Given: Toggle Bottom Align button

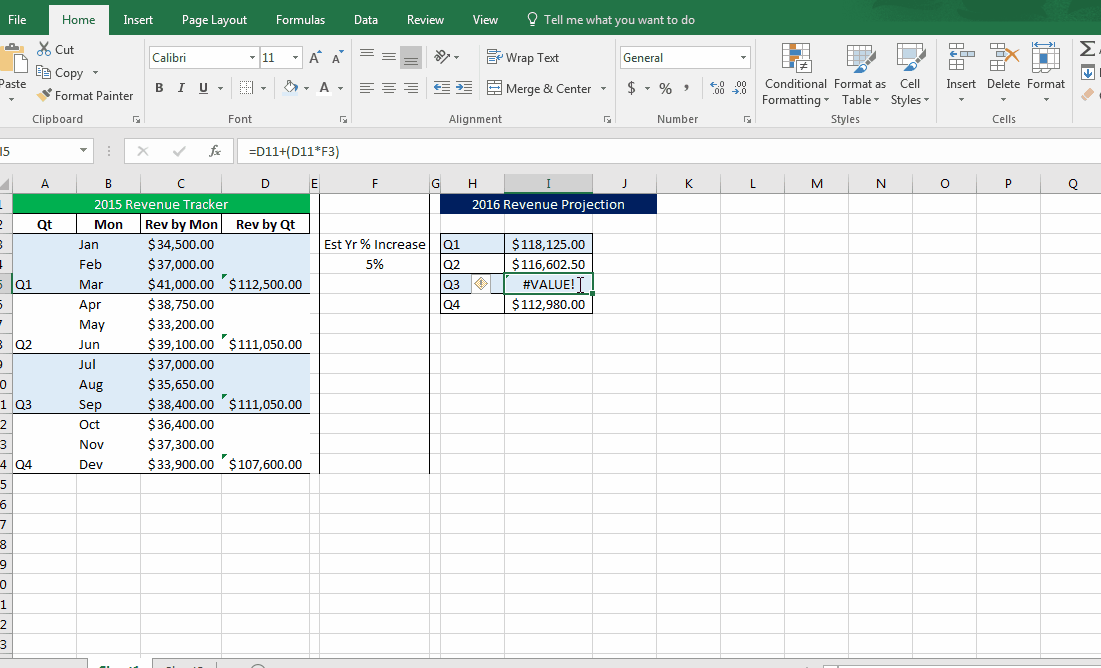Looking at the screenshot, I should (x=411, y=57).
